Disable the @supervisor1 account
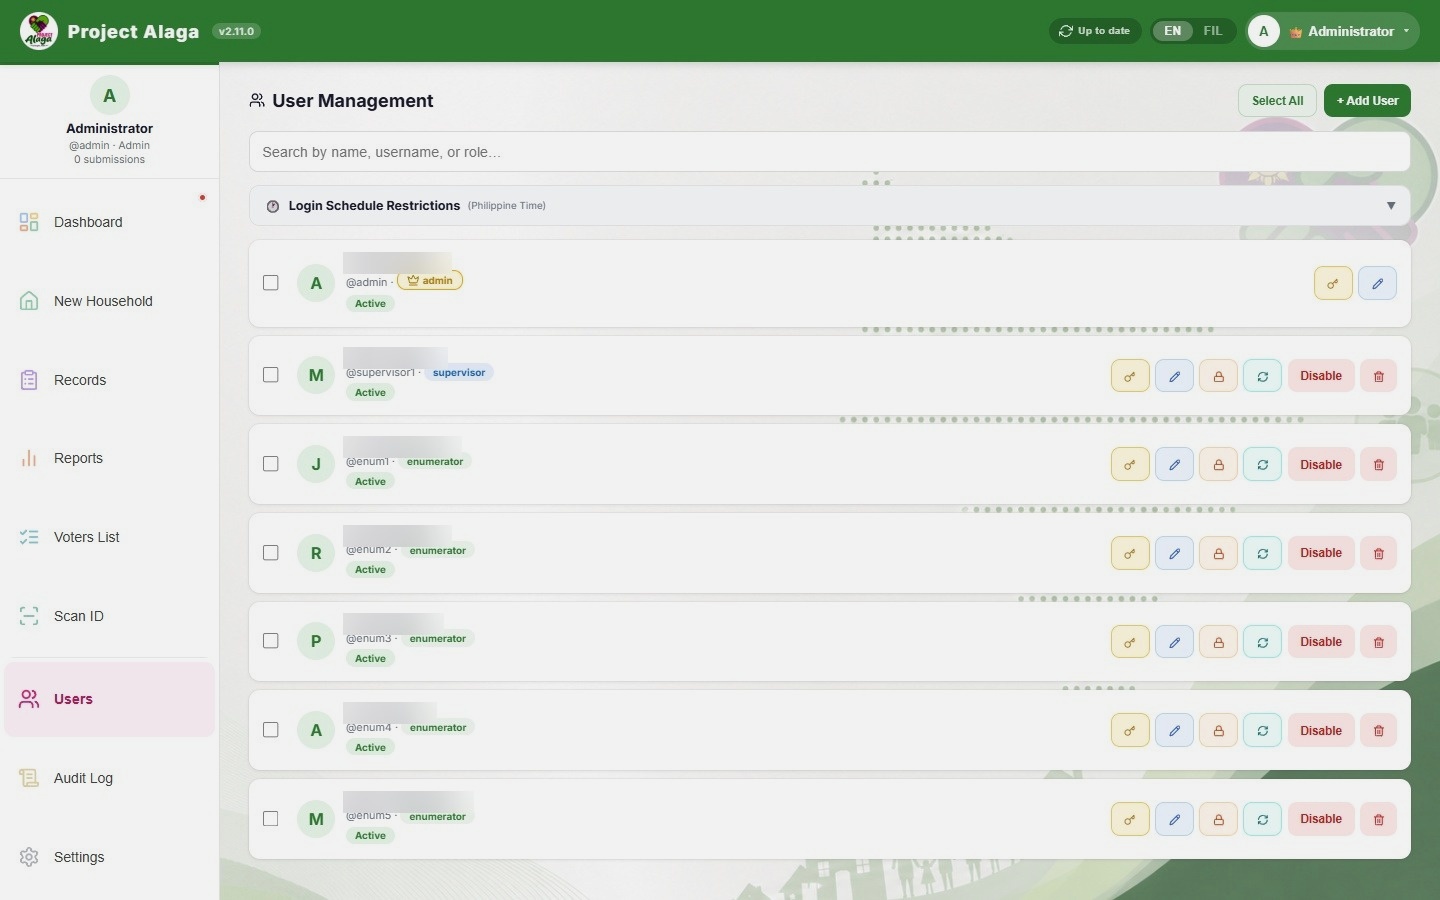The width and height of the screenshot is (1440, 900). 1321,376
